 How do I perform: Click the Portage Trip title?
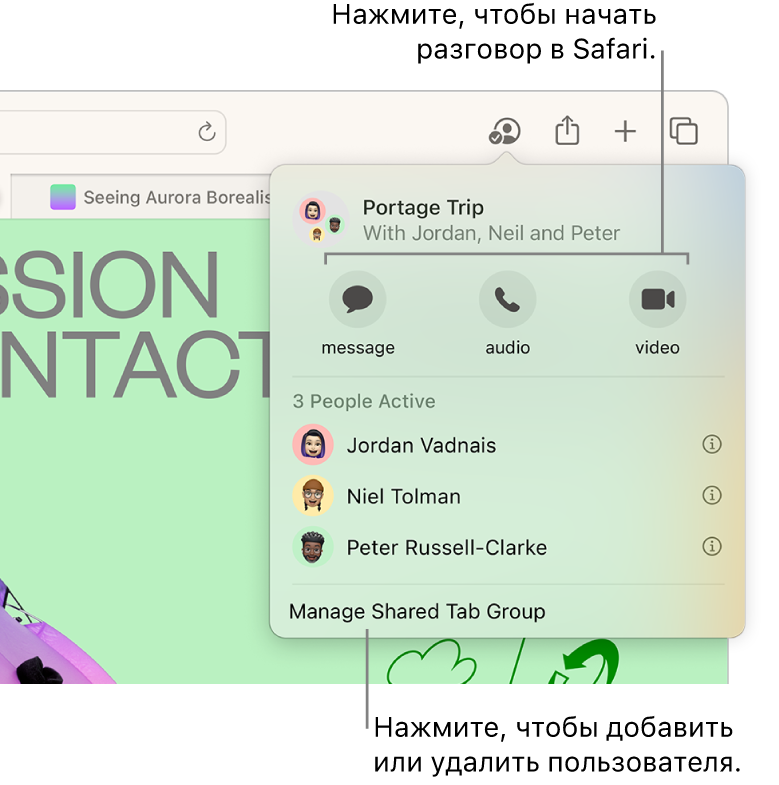tap(423, 207)
